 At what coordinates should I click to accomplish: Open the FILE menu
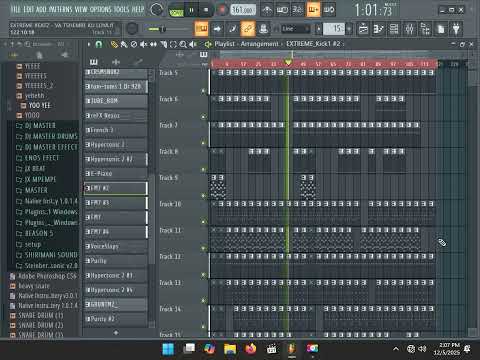(16, 9)
